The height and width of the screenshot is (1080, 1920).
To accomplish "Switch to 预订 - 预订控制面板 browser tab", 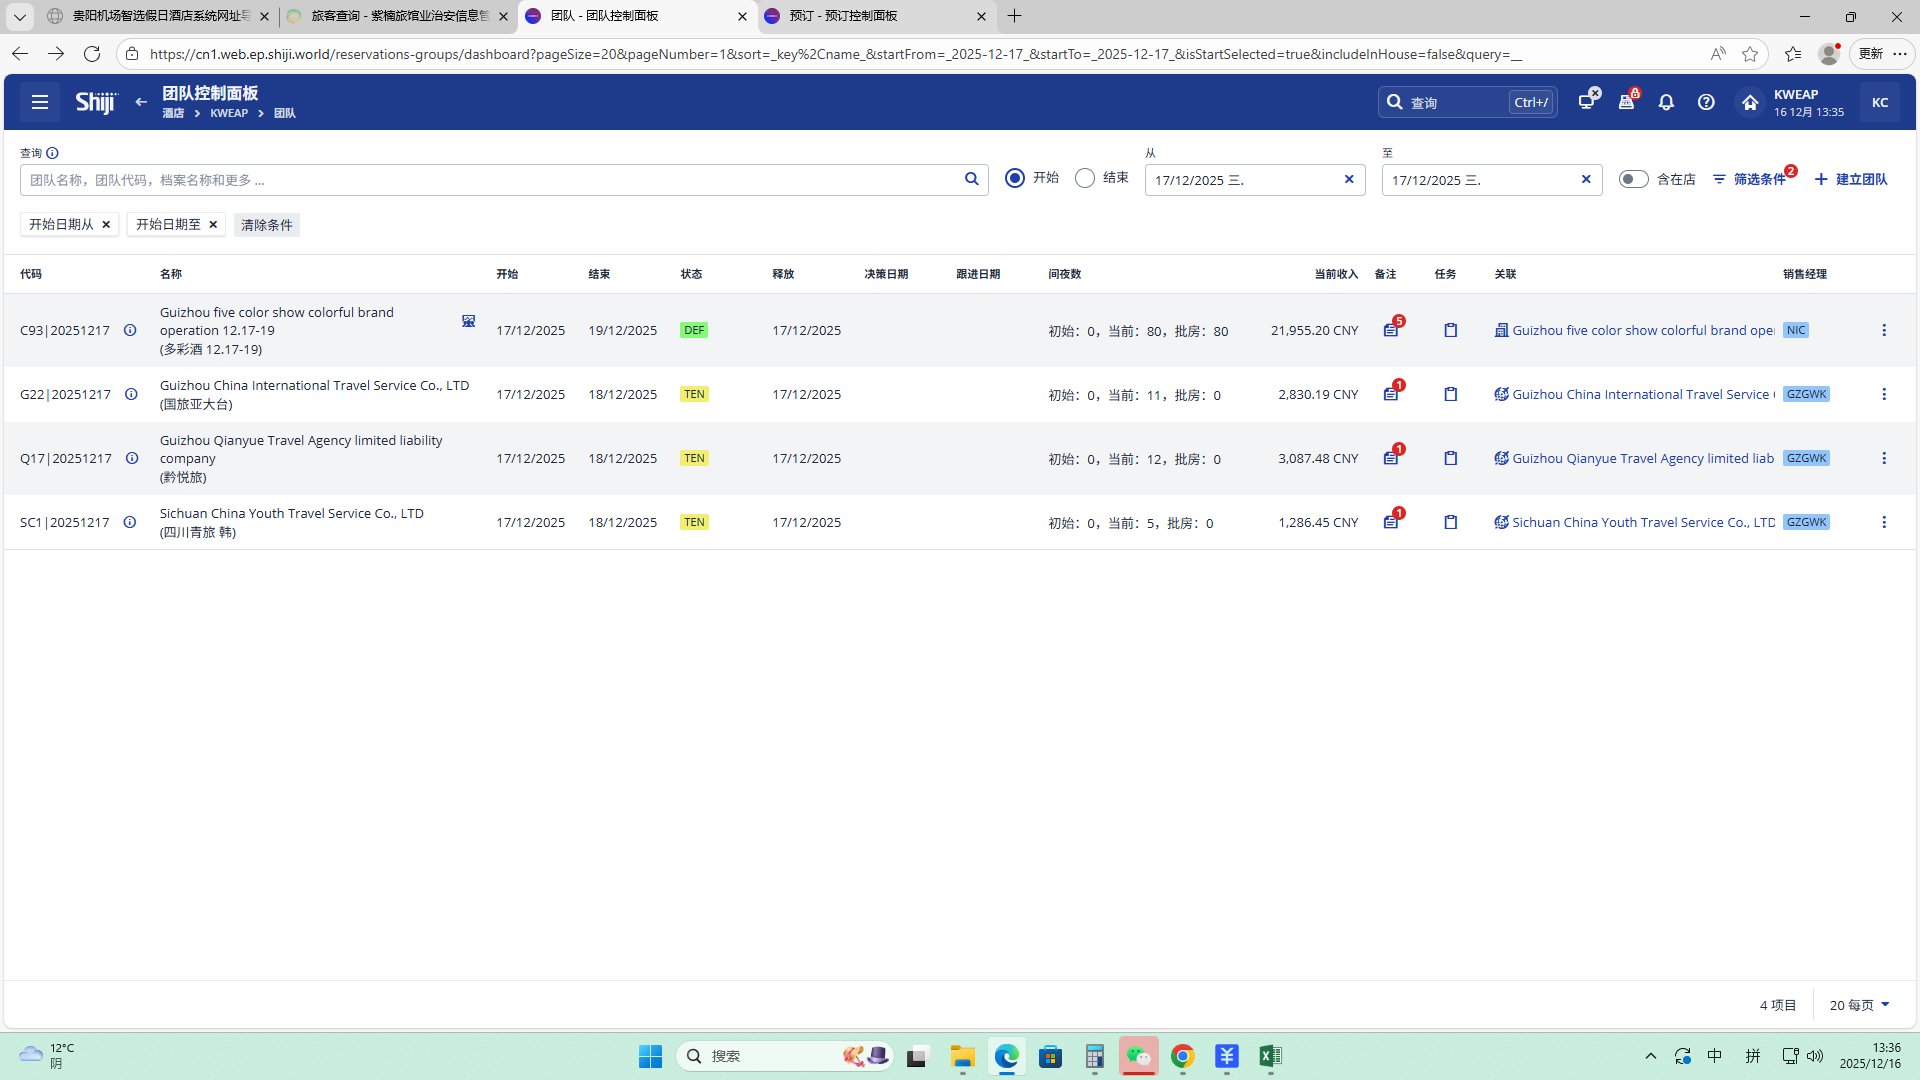I will click(843, 16).
